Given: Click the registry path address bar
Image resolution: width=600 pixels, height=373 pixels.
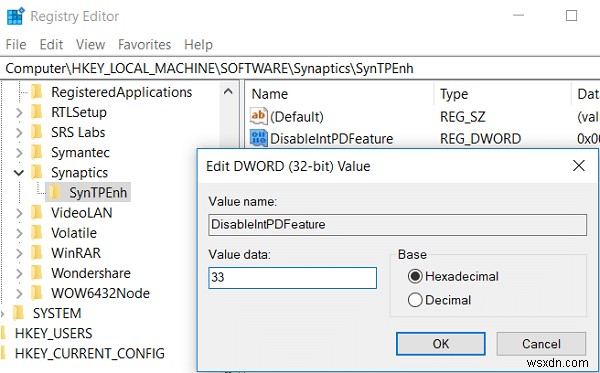Looking at the screenshot, I should 300,68.
